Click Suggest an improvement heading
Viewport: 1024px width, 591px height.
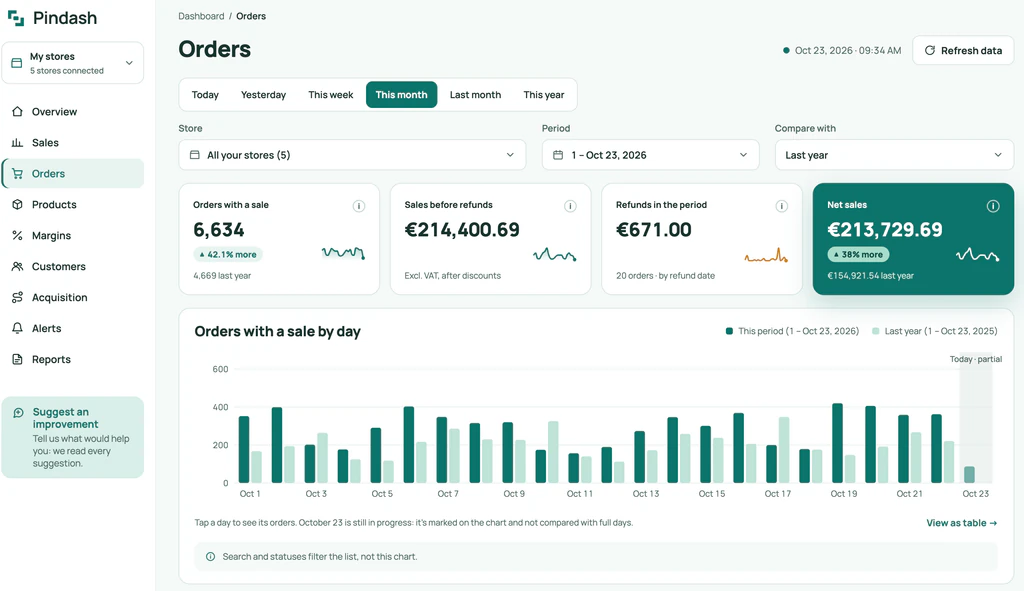click(x=65, y=418)
